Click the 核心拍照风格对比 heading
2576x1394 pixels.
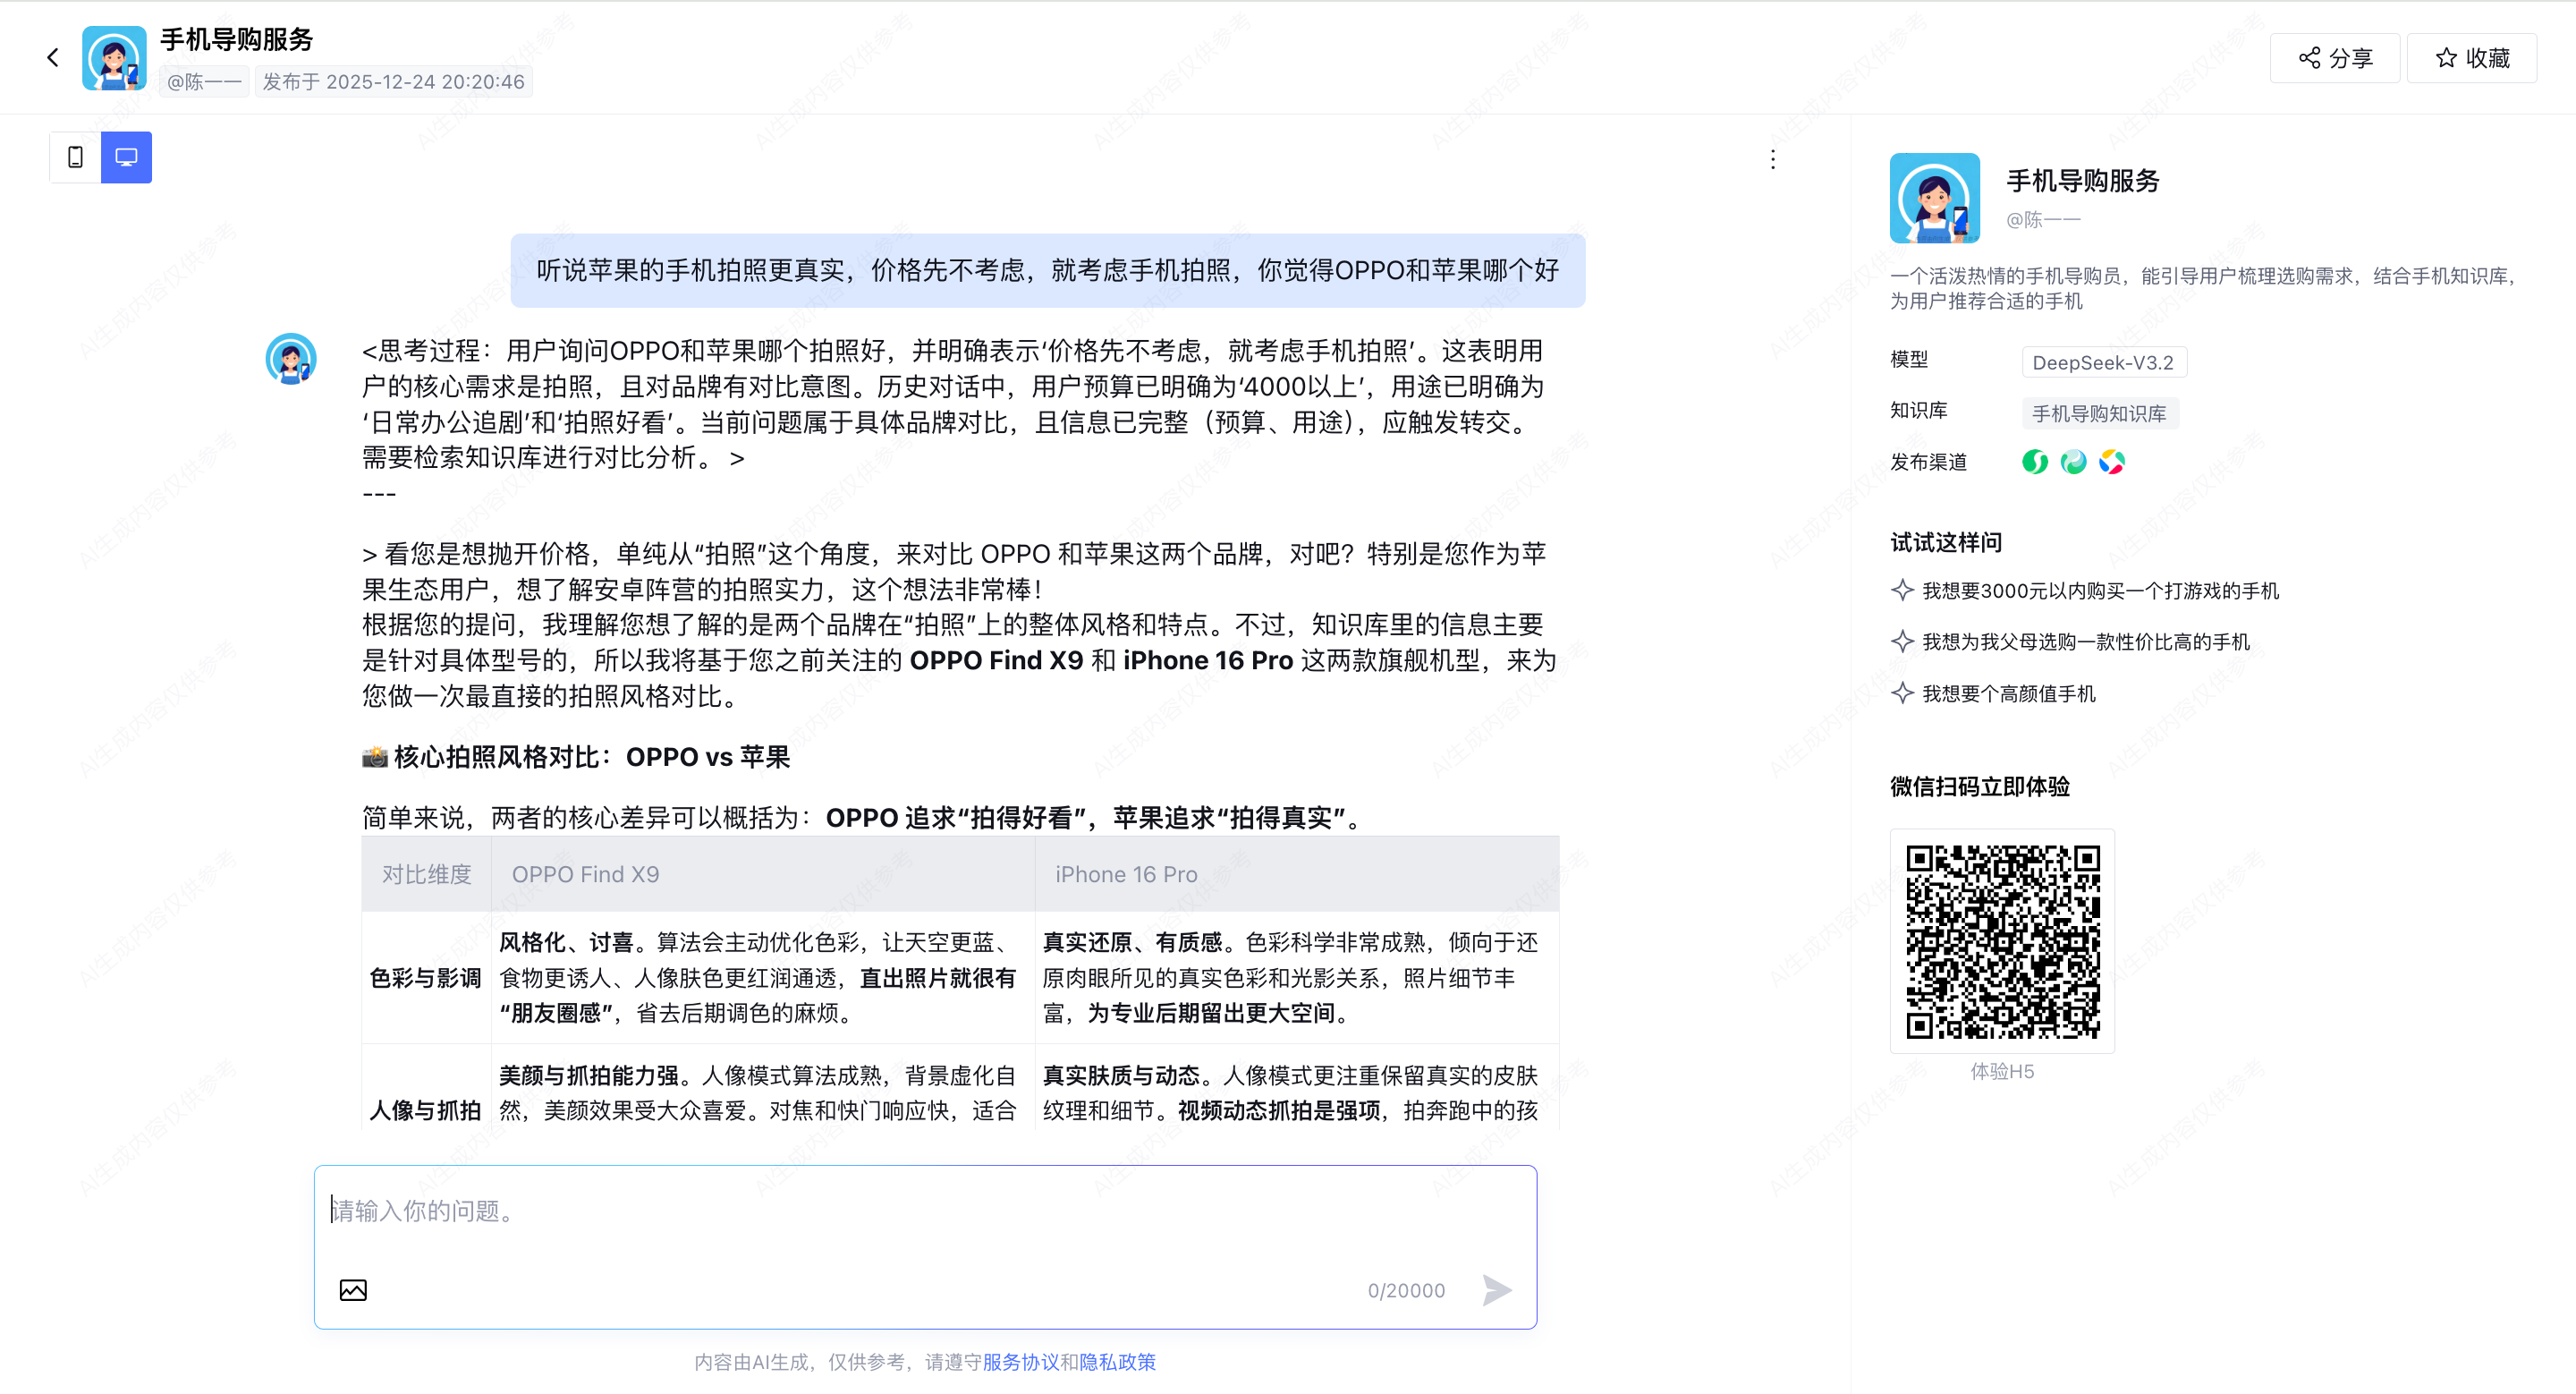[x=575, y=757]
